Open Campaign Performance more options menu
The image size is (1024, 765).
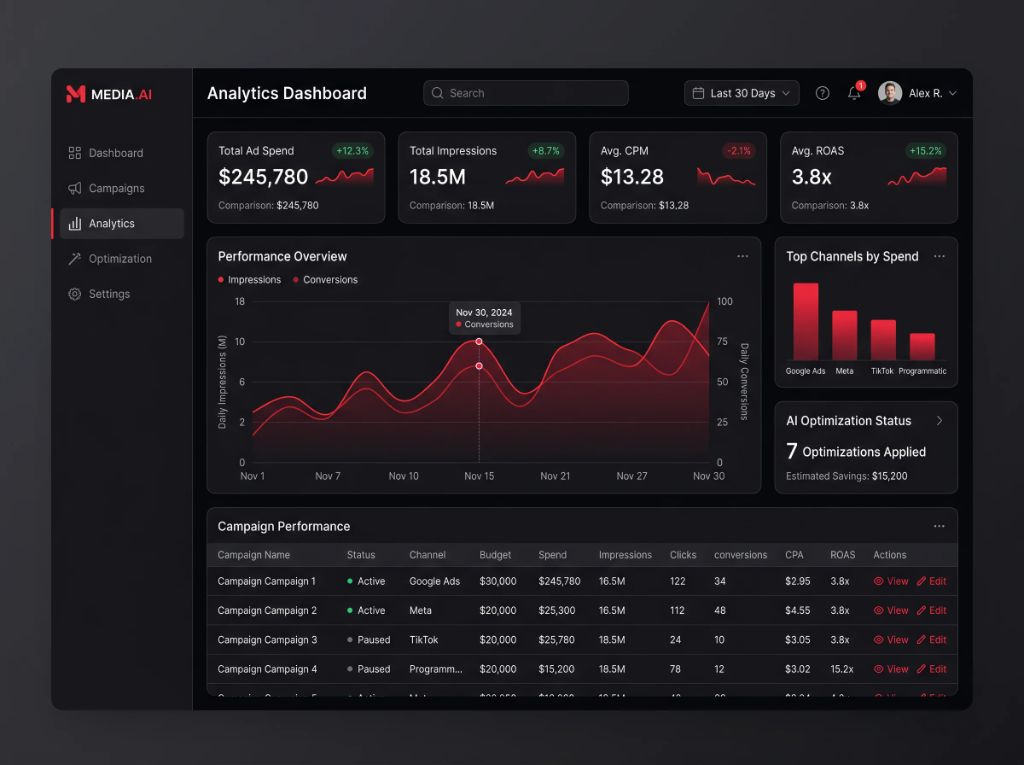[939, 526]
